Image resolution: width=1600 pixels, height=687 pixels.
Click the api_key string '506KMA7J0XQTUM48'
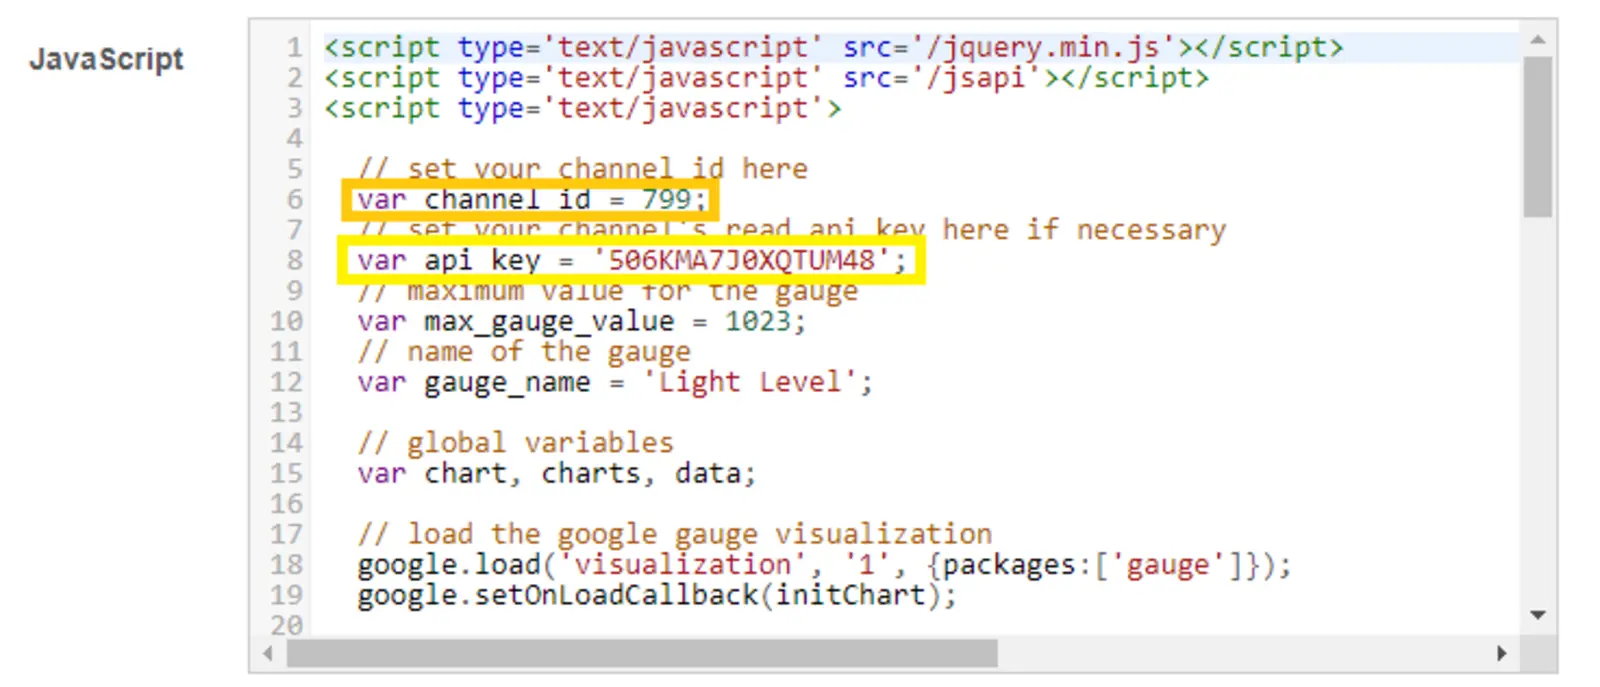[x=741, y=261]
